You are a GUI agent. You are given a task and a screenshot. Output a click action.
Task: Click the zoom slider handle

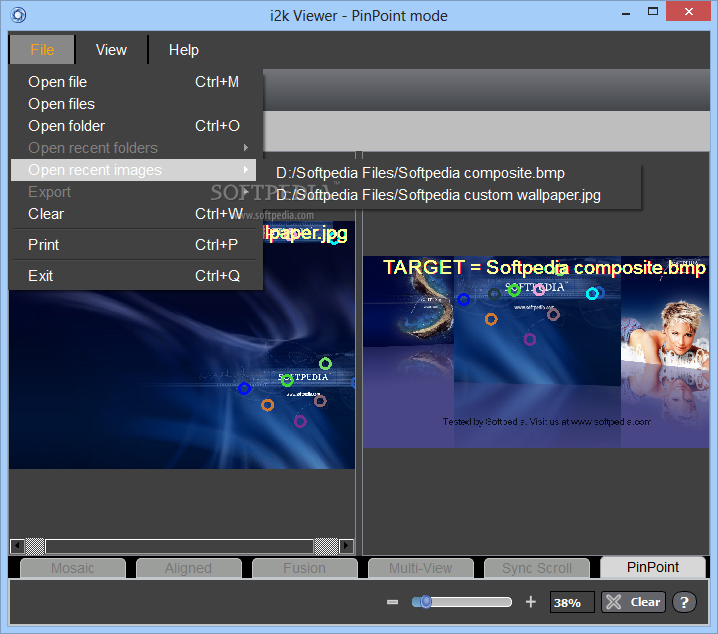(x=425, y=601)
